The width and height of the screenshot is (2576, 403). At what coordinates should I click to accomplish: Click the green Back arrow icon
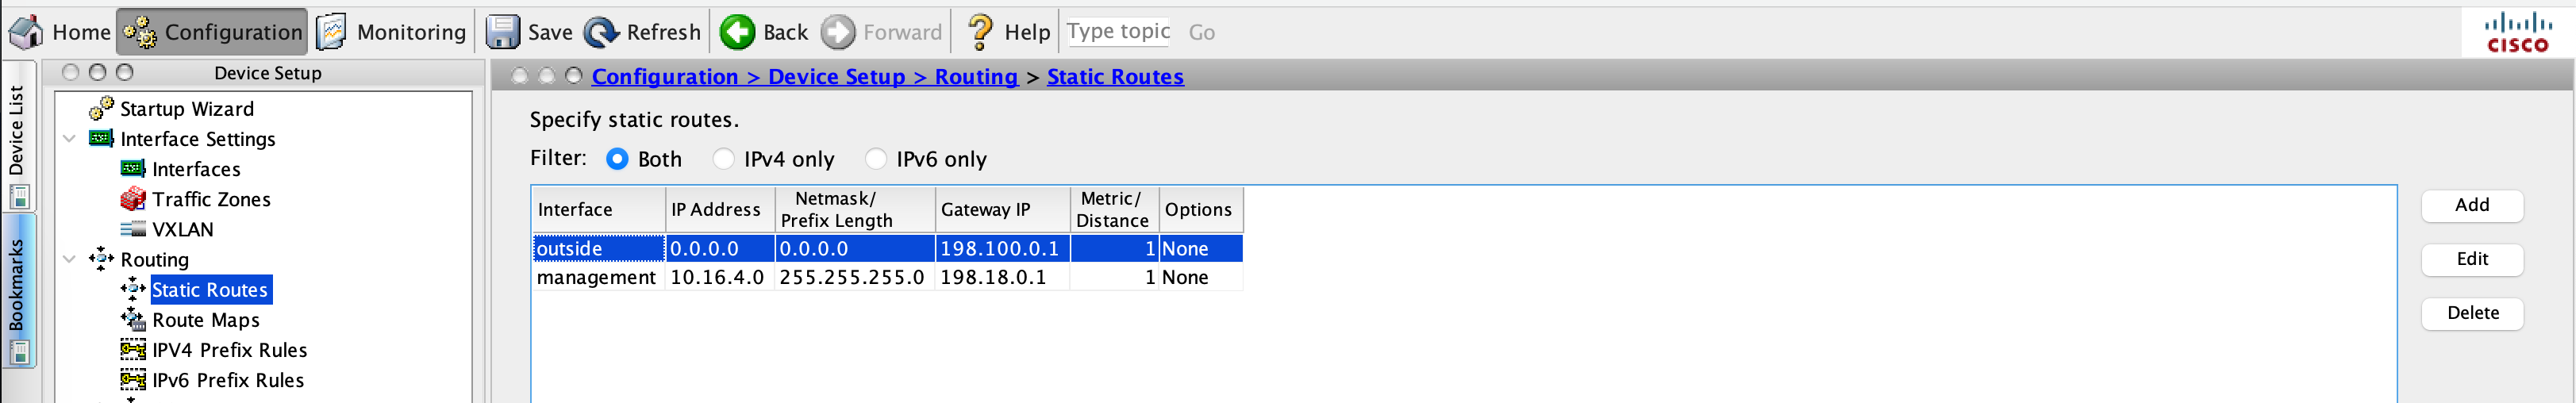click(738, 32)
